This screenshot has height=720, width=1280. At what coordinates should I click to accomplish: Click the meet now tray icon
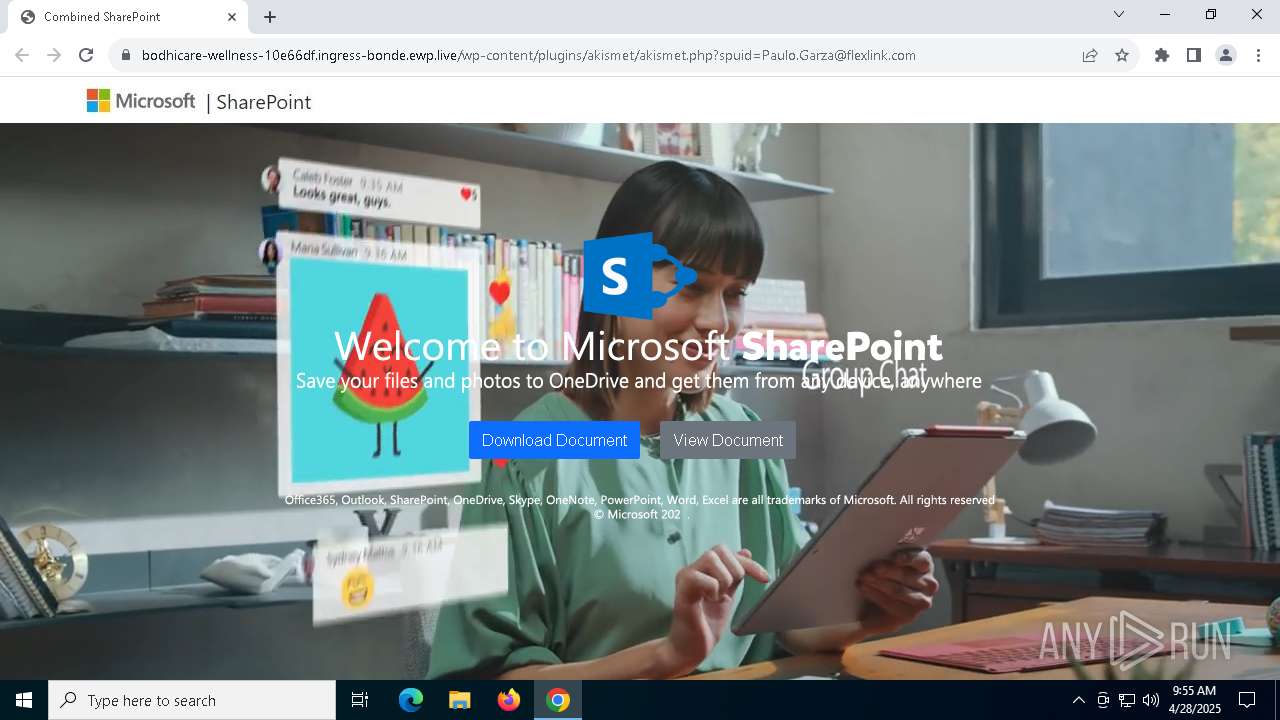pos(1103,700)
